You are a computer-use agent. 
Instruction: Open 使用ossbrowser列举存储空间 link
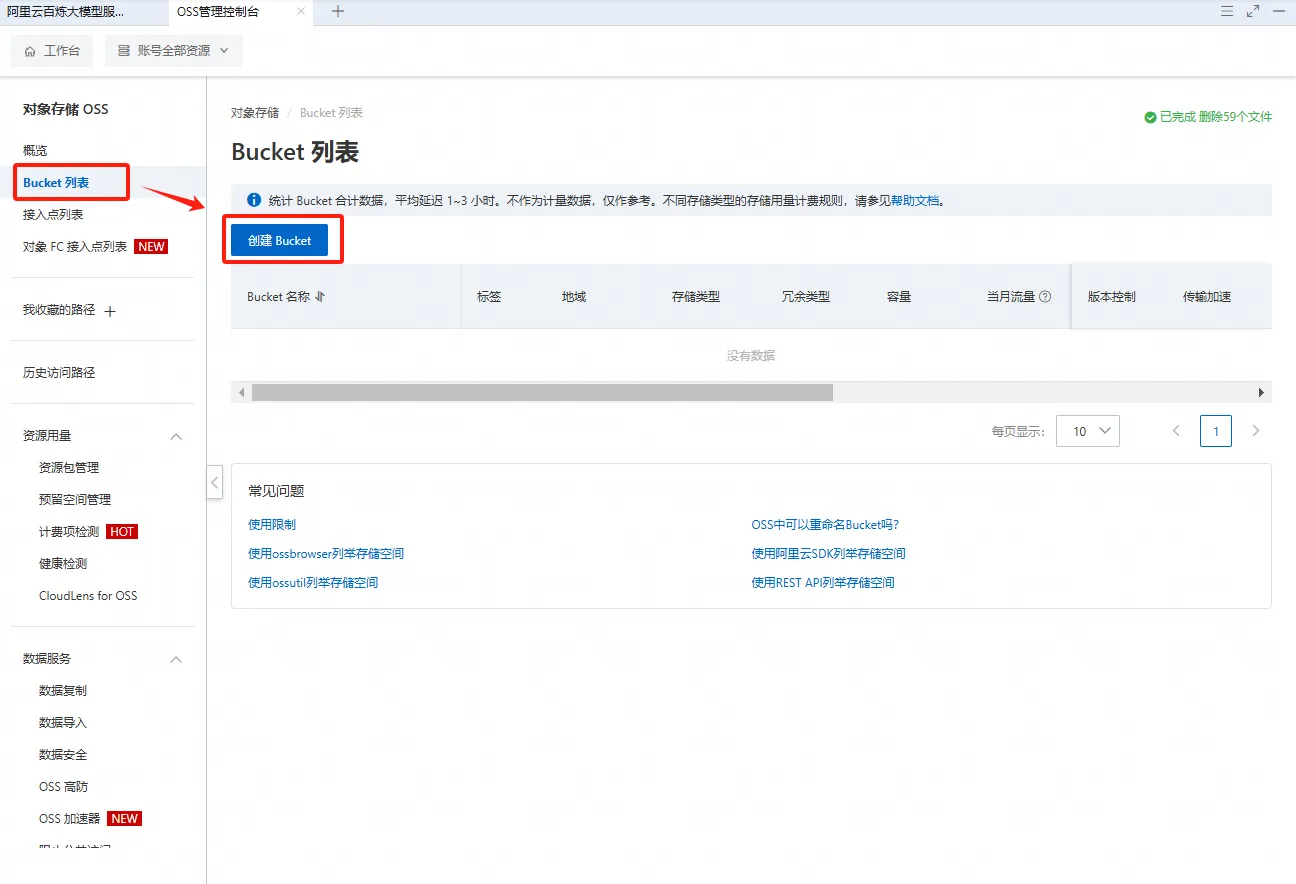326,554
